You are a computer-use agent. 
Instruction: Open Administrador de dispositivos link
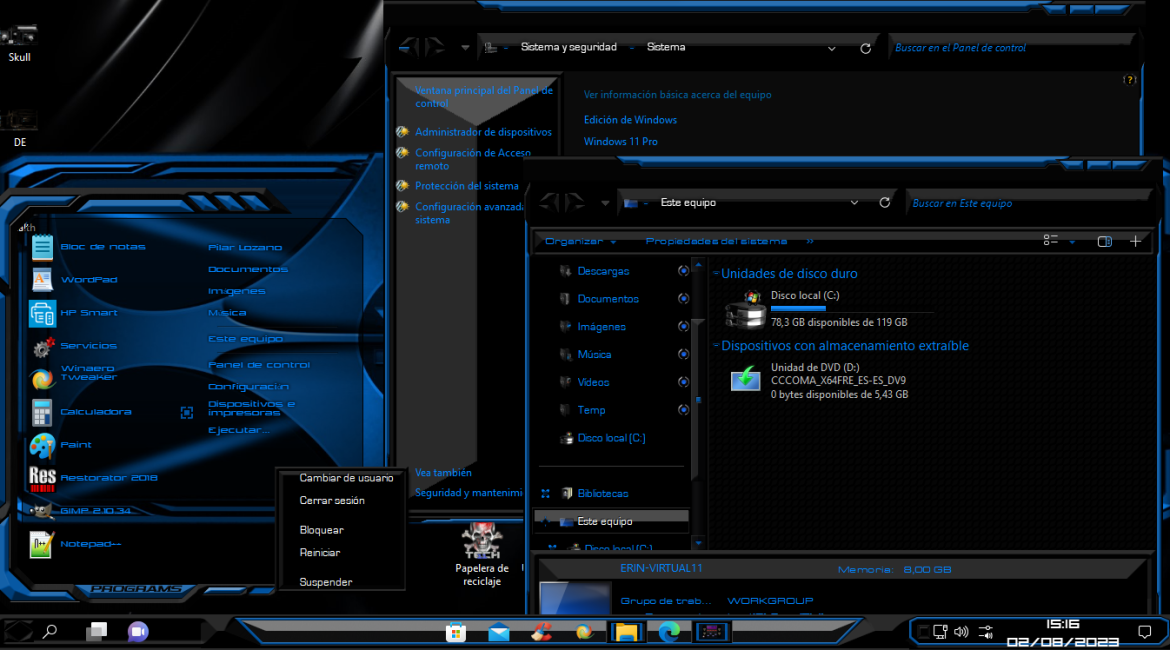(x=483, y=132)
